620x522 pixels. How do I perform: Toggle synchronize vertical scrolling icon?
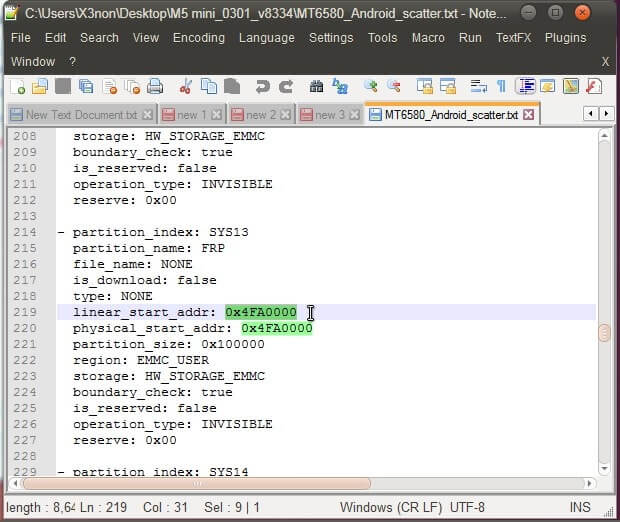tap(425, 86)
